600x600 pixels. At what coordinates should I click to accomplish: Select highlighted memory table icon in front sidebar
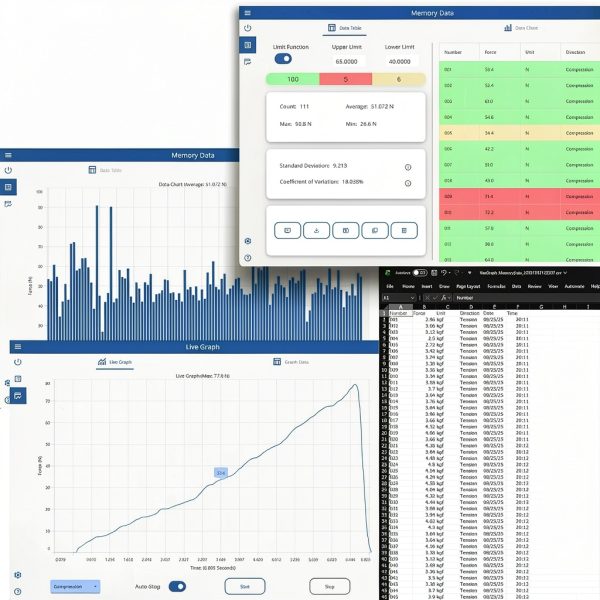(248, 45)
